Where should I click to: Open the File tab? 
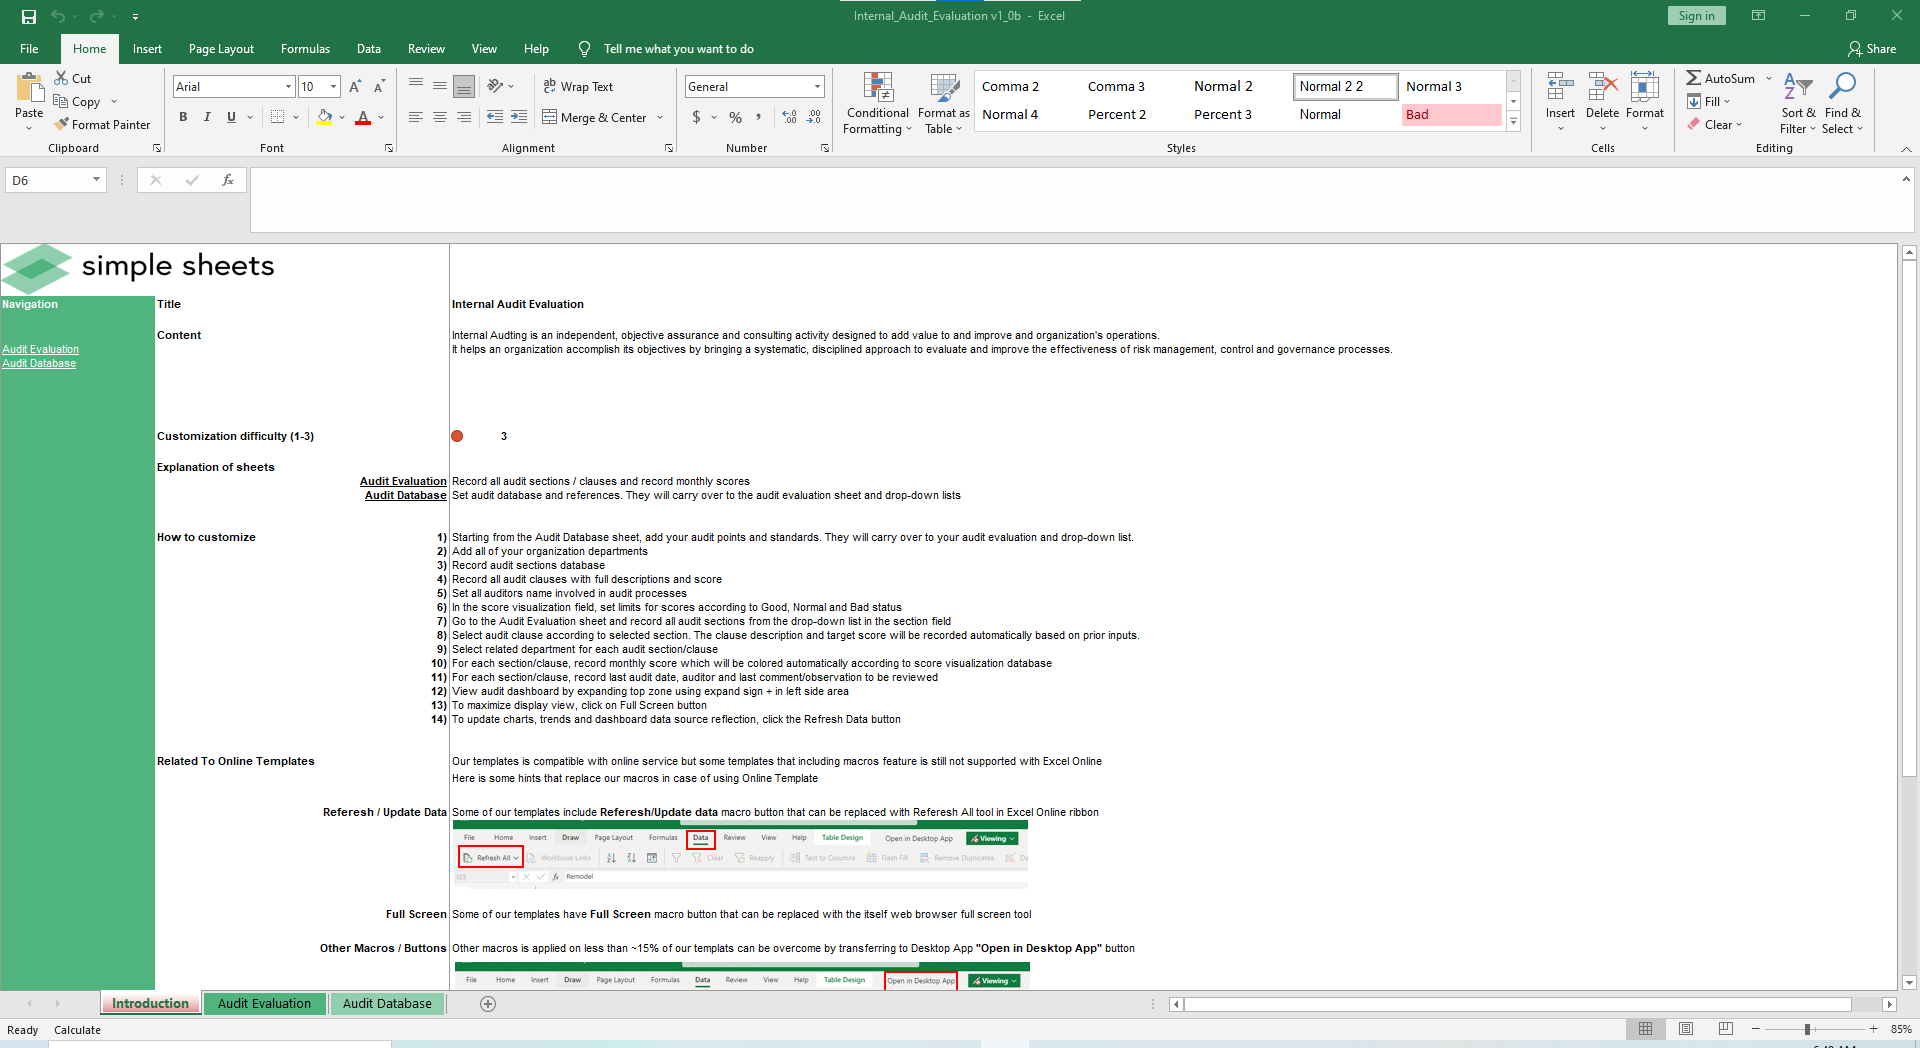pos(29,49)
